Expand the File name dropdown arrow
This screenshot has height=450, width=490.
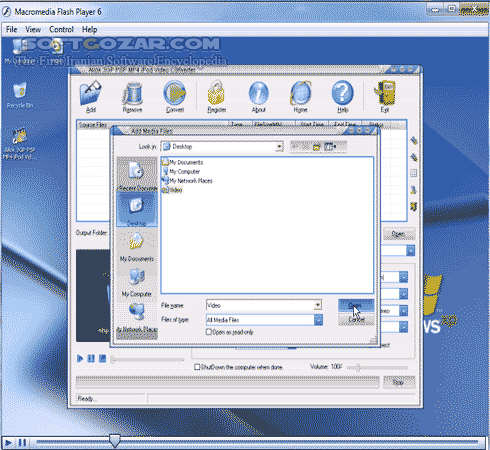[x=318, y=305]
